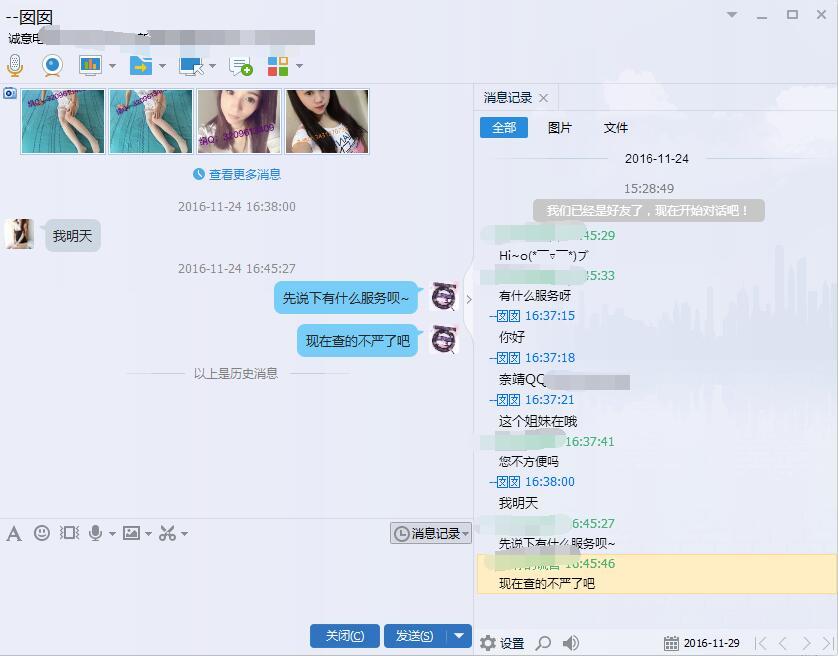Viewport: 838px width, 656px height.
Task: Click 您不方便吗 in history
Action: (529, 461)
